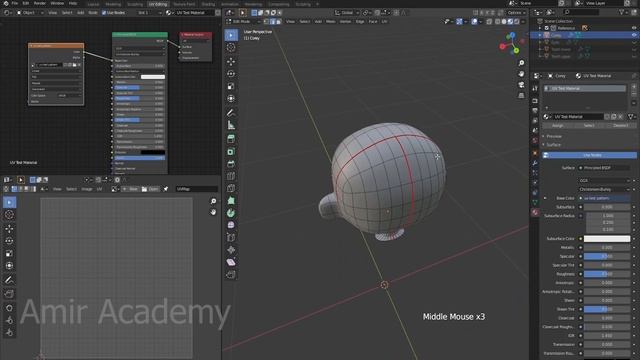
Task: Select the Scale tool in 3D viewport toolbar
Action: coord(231,86)
